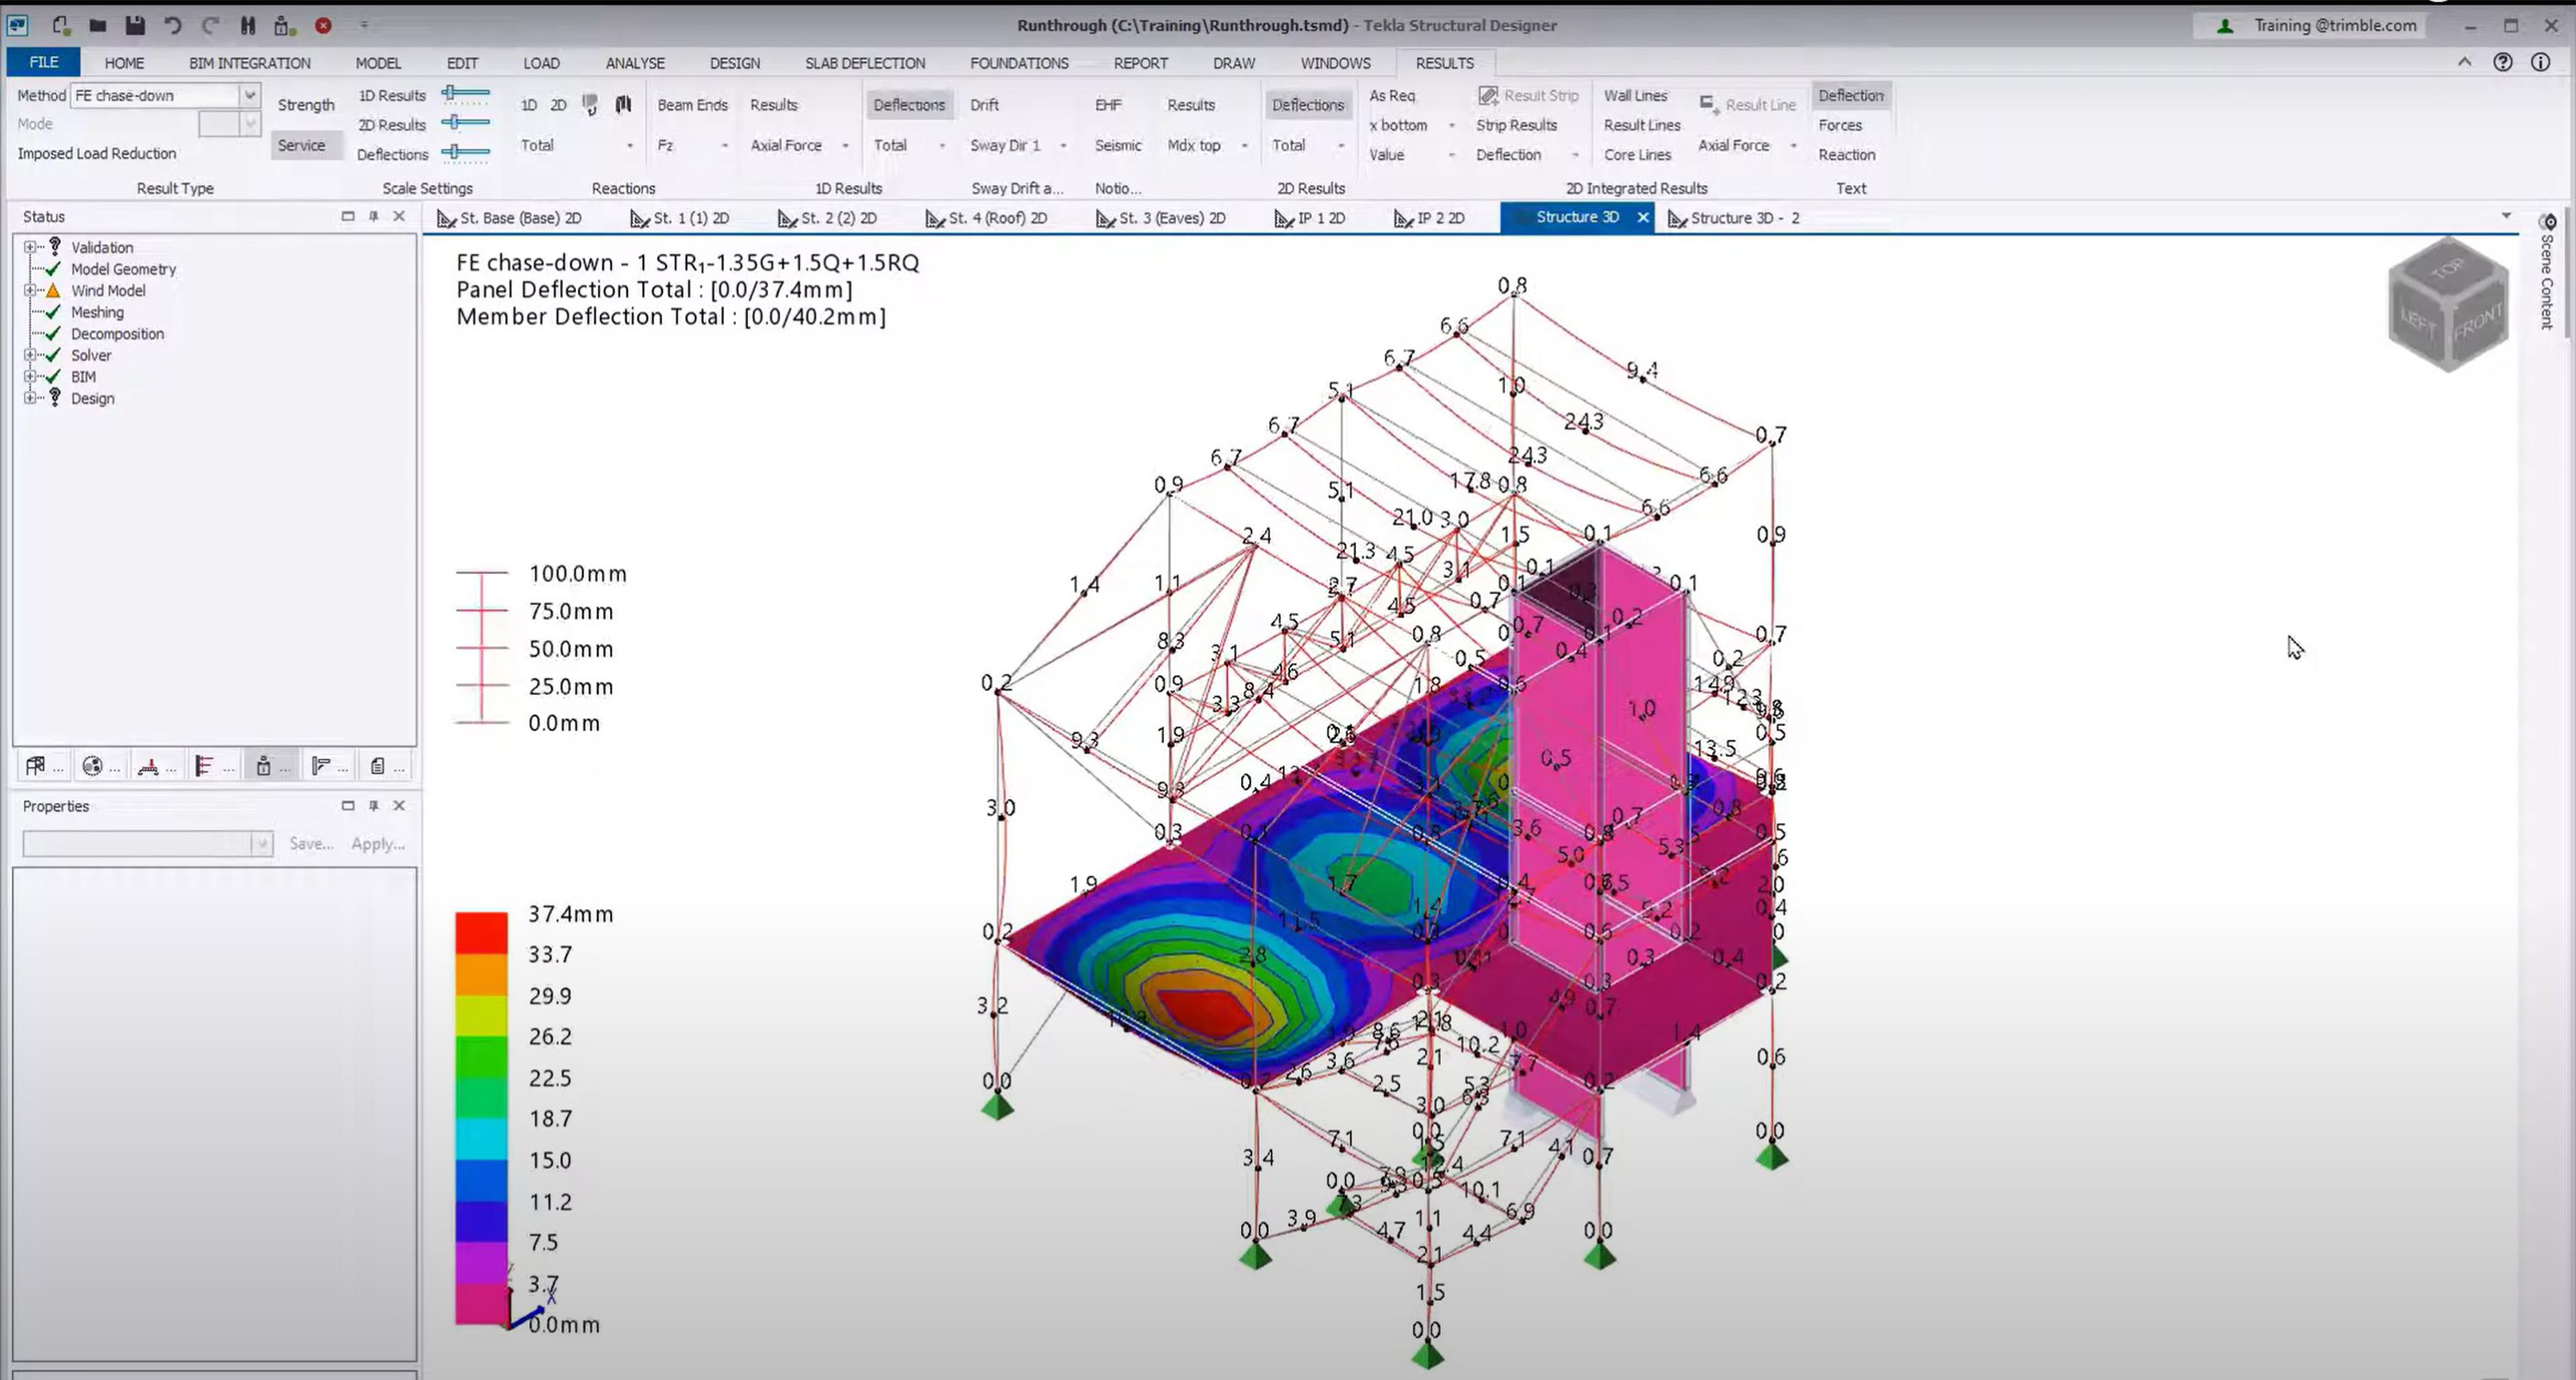This screenshot has width=2576, height=1380.
Task: Click the Scene Content sidebar panel
Action: click(x=2545, y=290)
